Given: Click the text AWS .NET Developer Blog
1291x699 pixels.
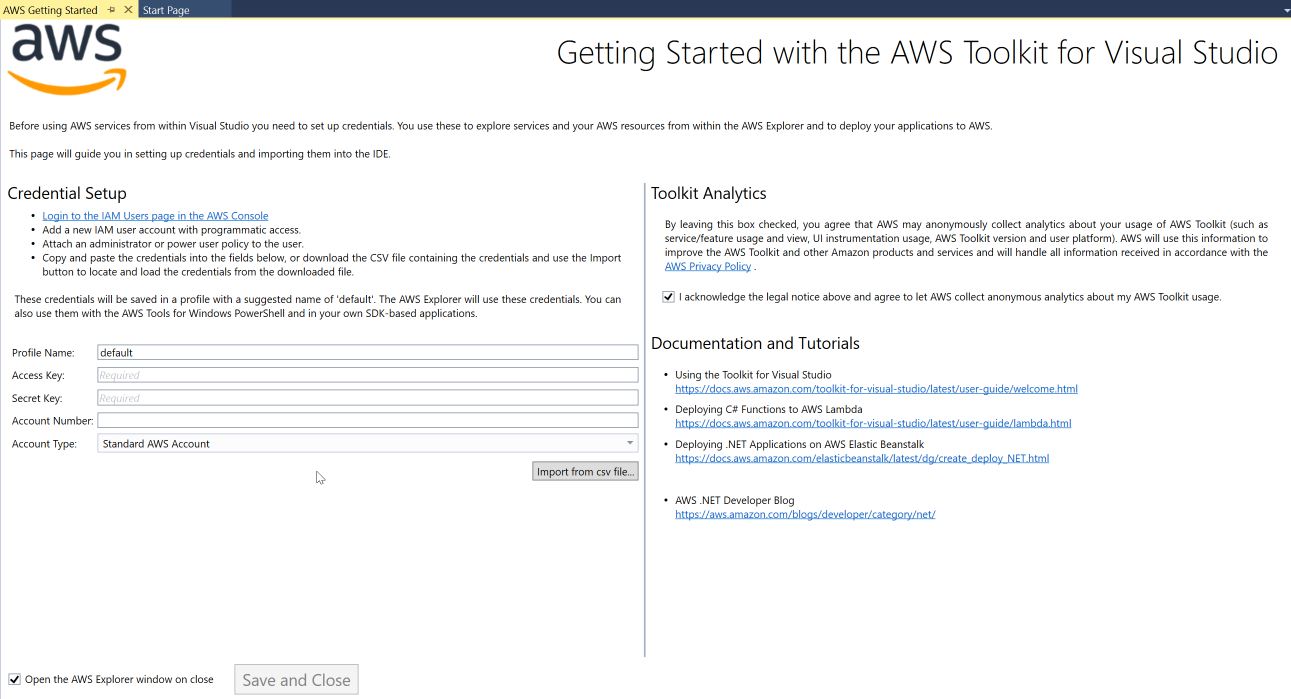Looking at the screenshot, I should [734, 500].
